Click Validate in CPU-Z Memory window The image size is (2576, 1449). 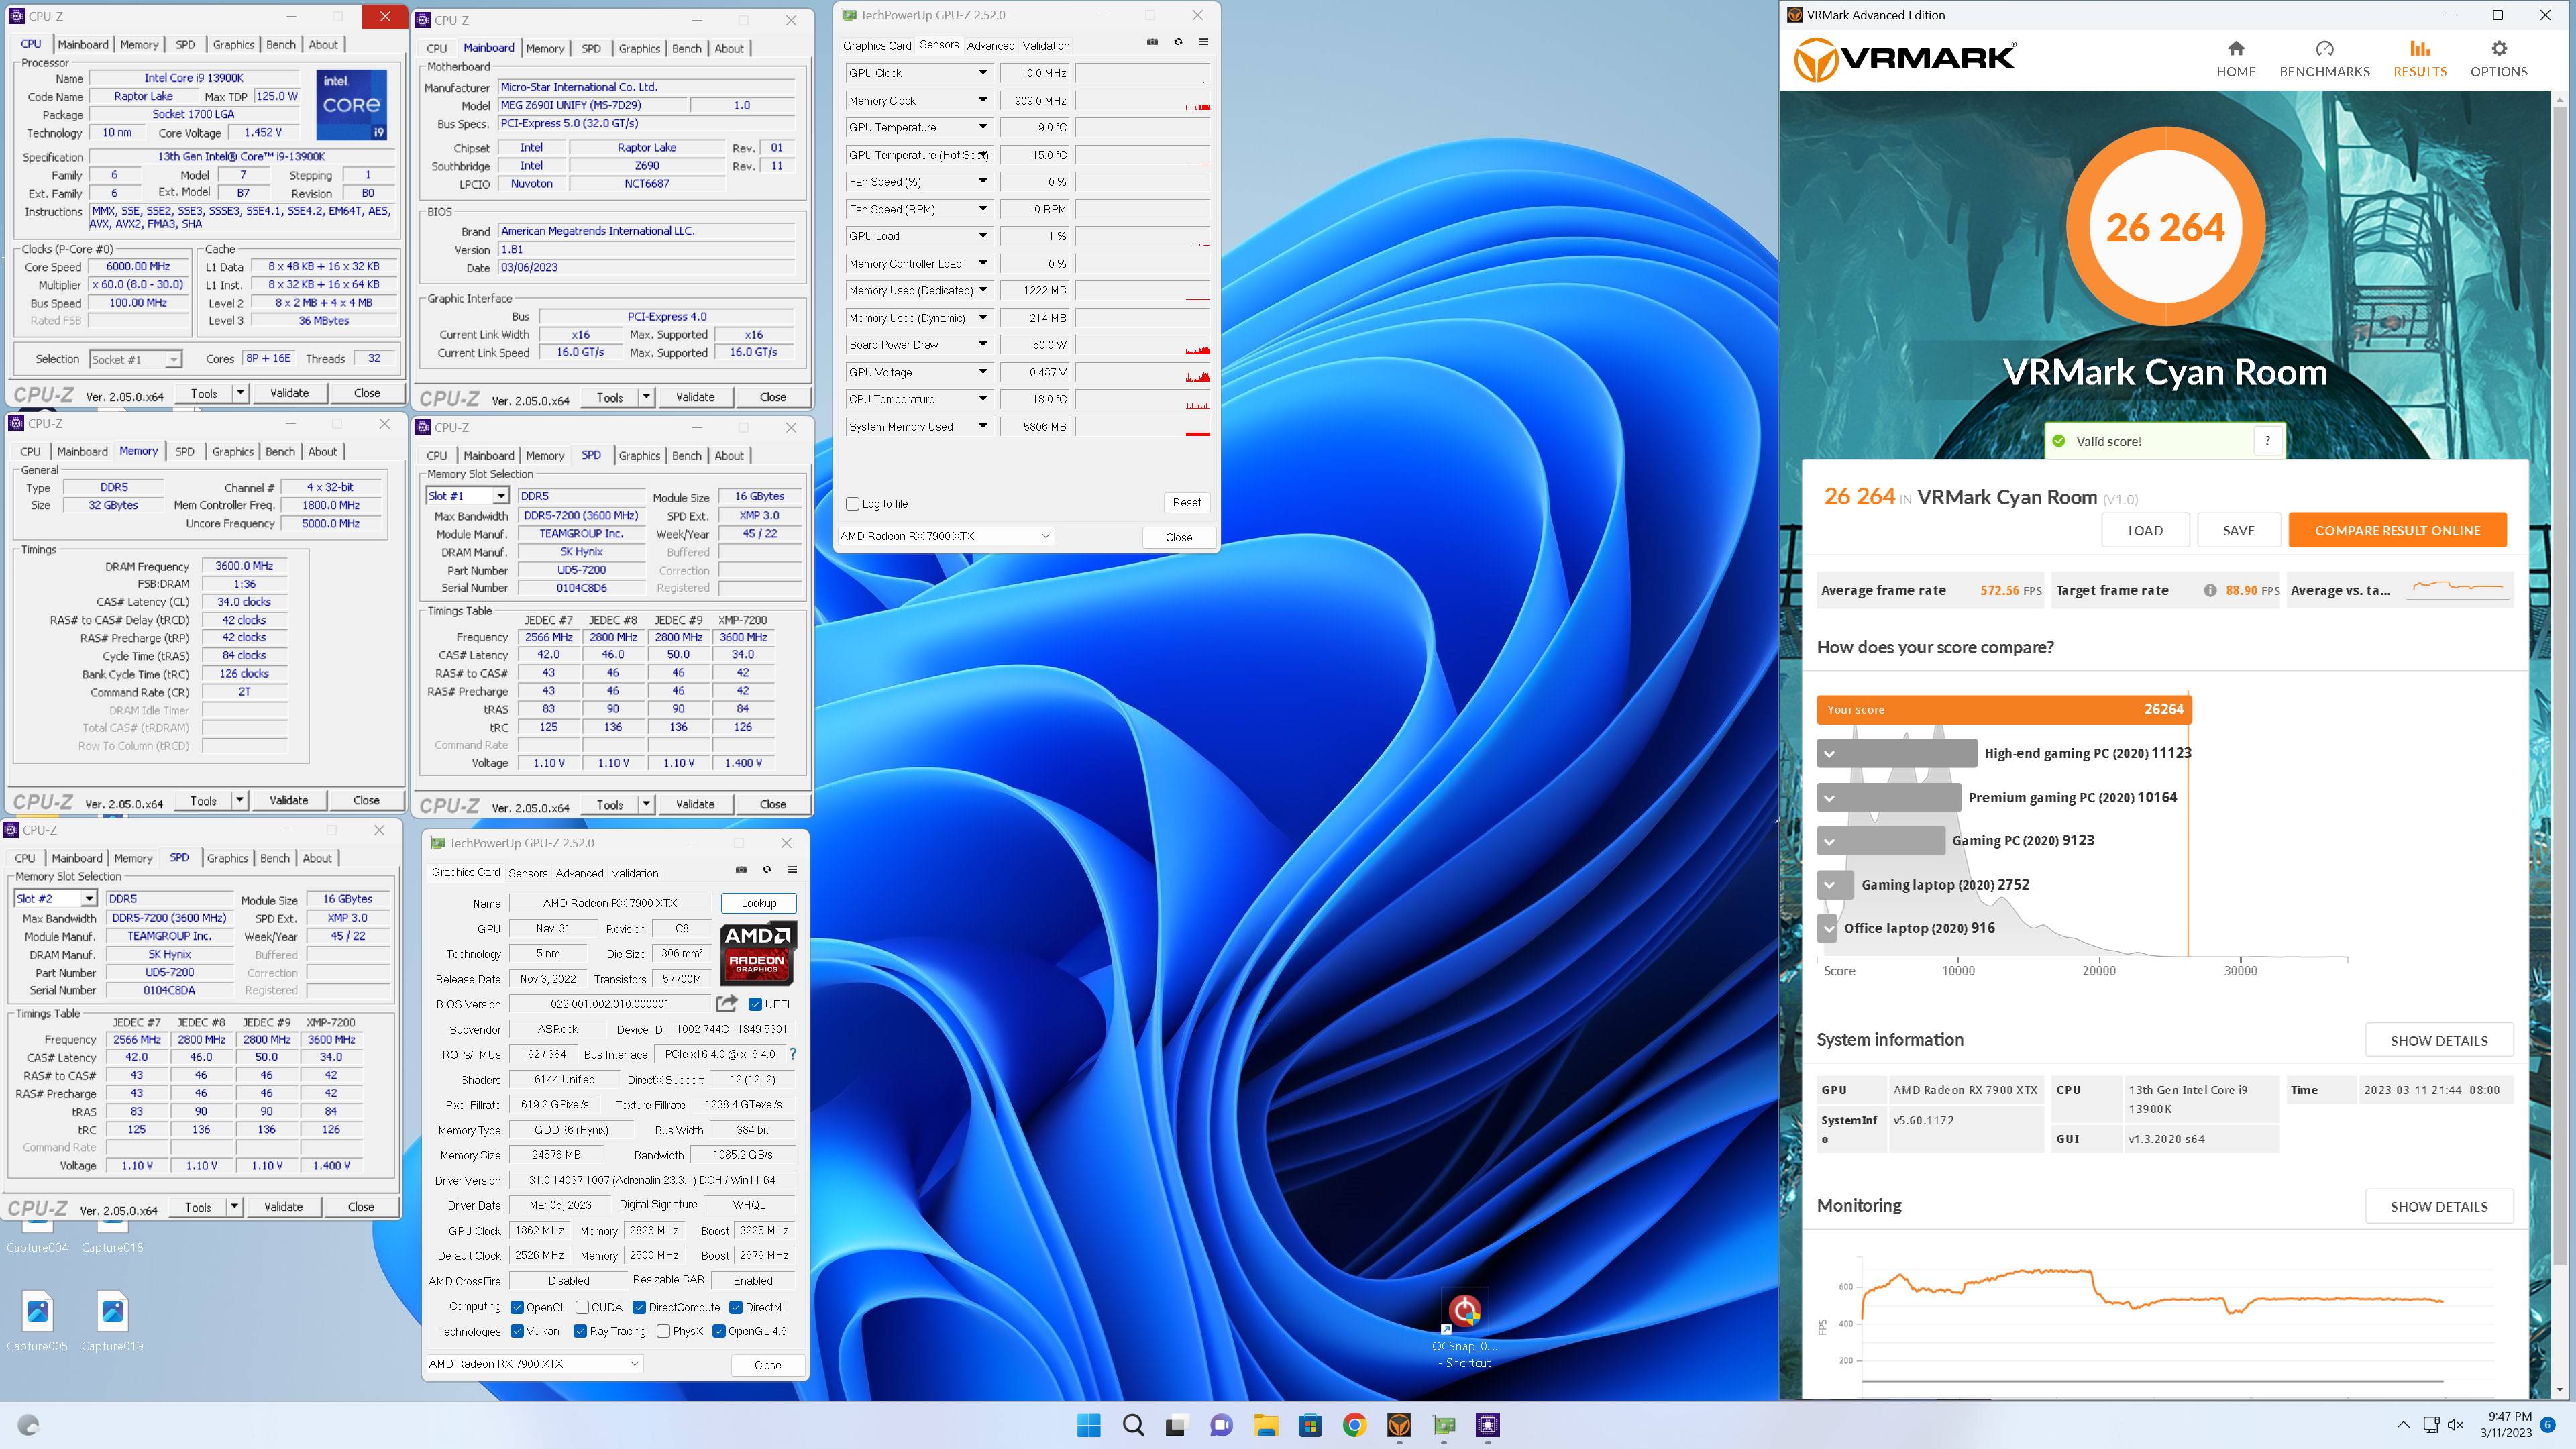(288, 800)
